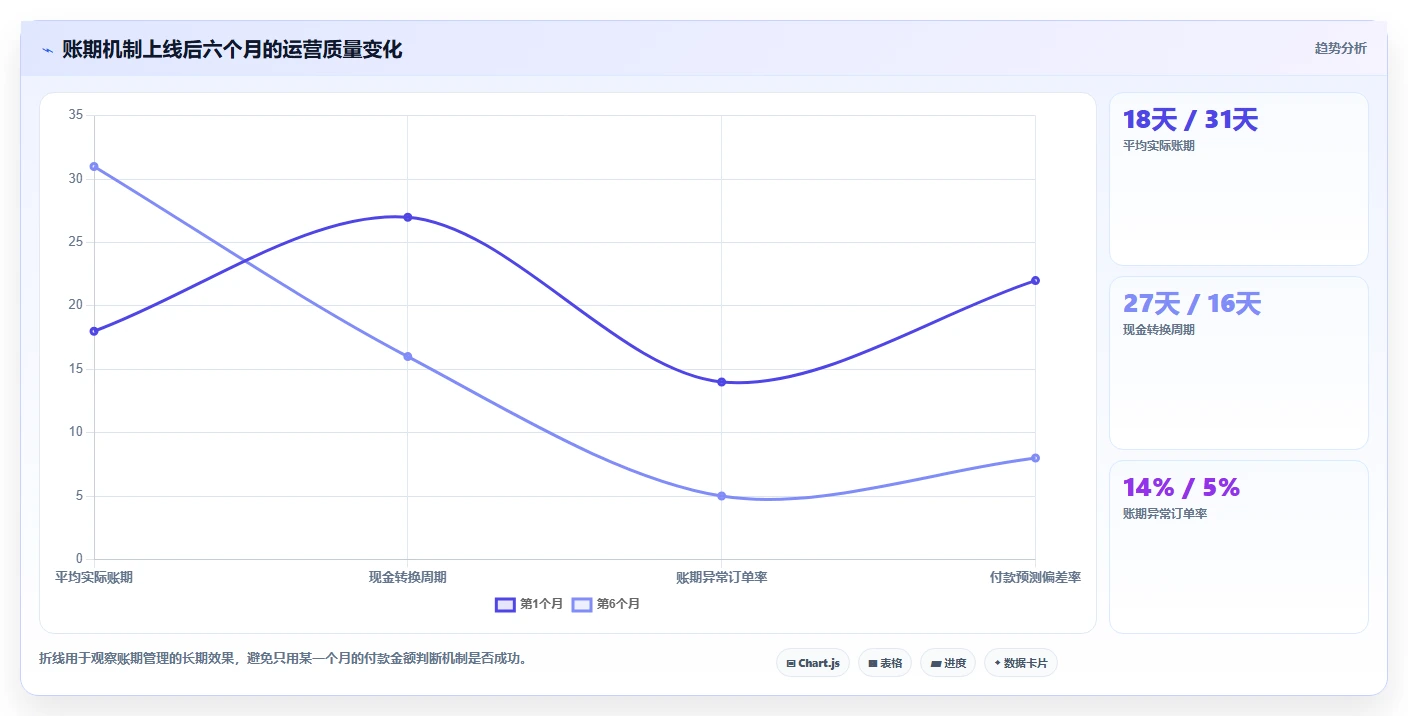The height and width of the screenshot is (716, 1408).
Task: Click 第1个月 data point at 账期异常订单率 (14)
Action: (721, 382)
